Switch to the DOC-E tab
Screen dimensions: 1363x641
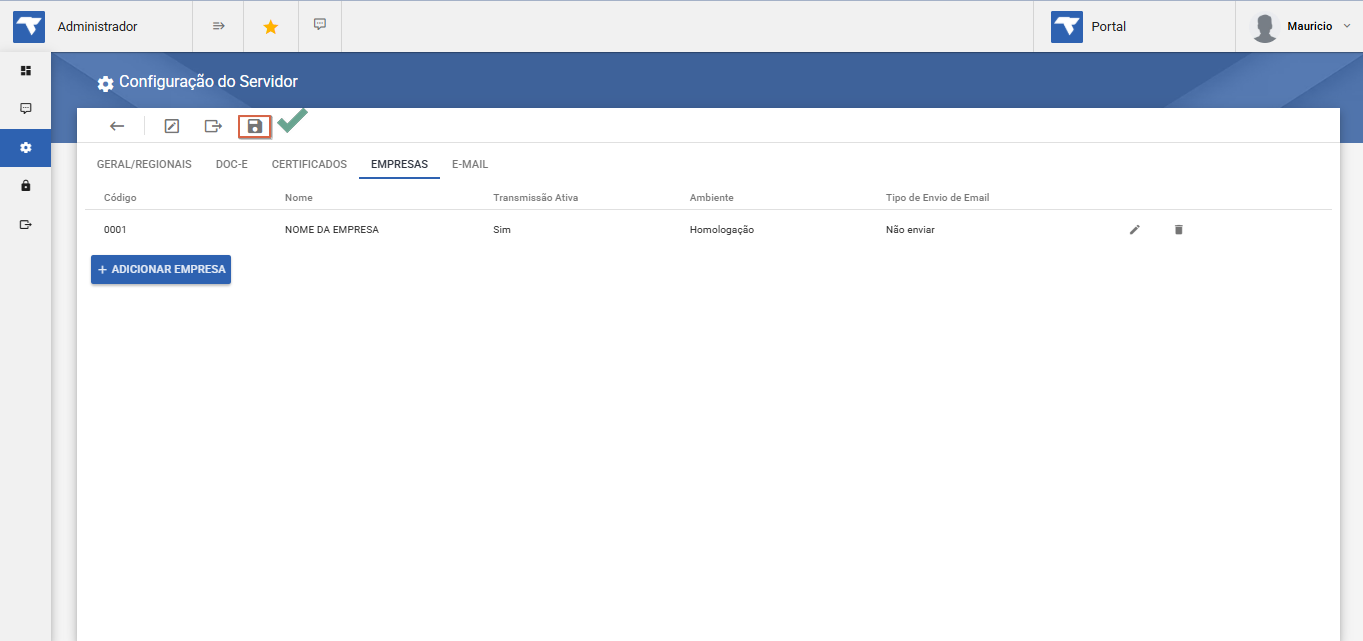coord(232,164)
